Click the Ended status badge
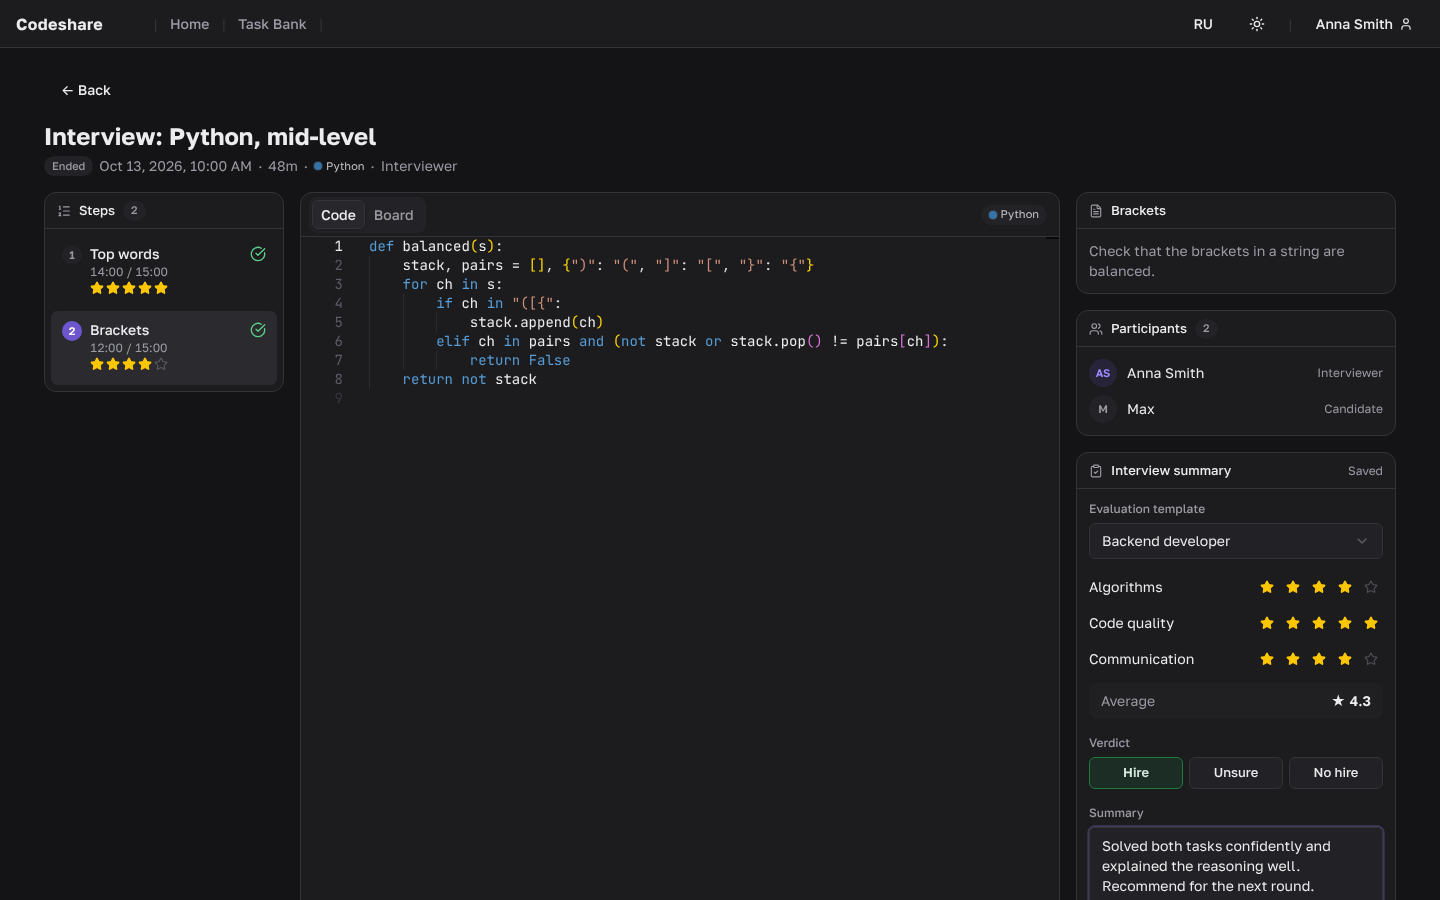This screenshot has width=1440, height=900. [x=68, y=166]
